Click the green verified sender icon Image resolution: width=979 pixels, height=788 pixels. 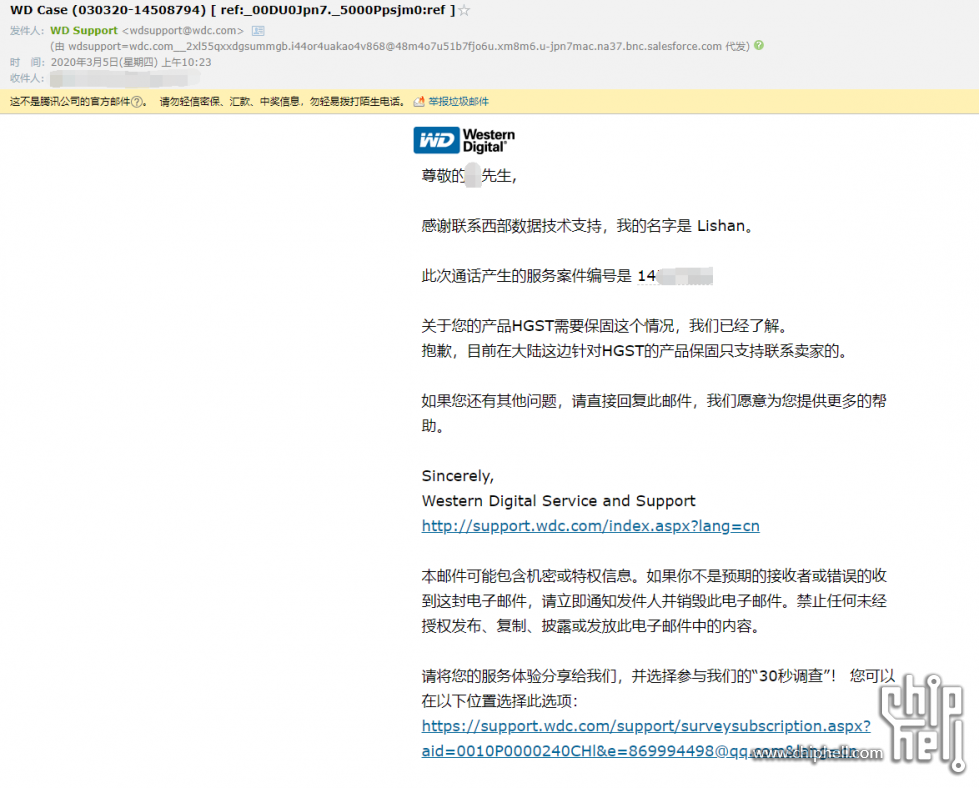[x=759, y=46]
